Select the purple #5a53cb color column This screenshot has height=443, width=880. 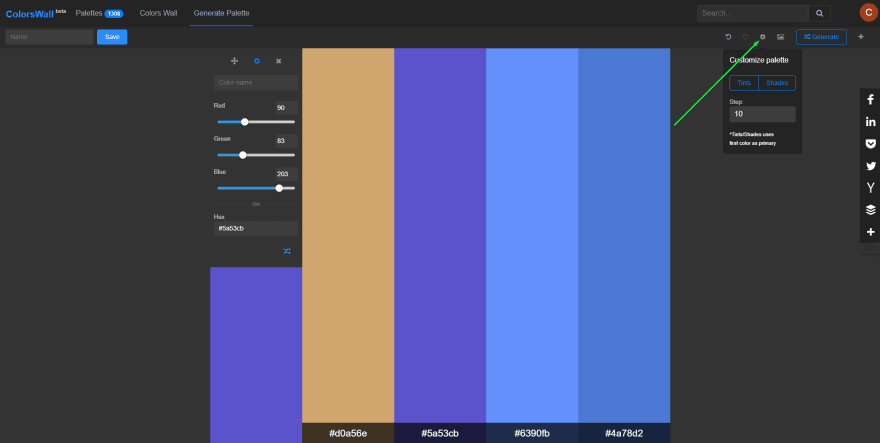pos(440,235)
